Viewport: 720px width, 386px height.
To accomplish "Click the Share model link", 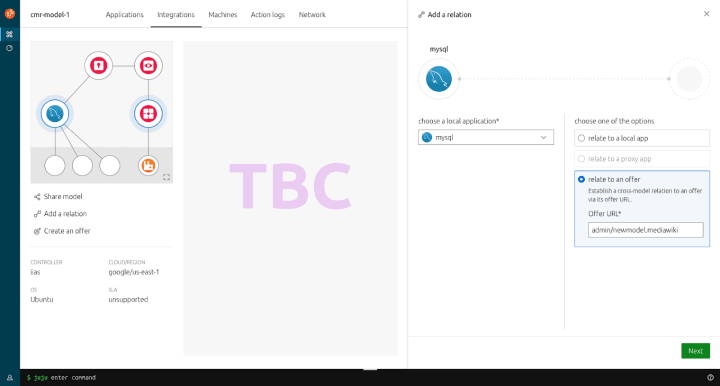I will 63,196.
